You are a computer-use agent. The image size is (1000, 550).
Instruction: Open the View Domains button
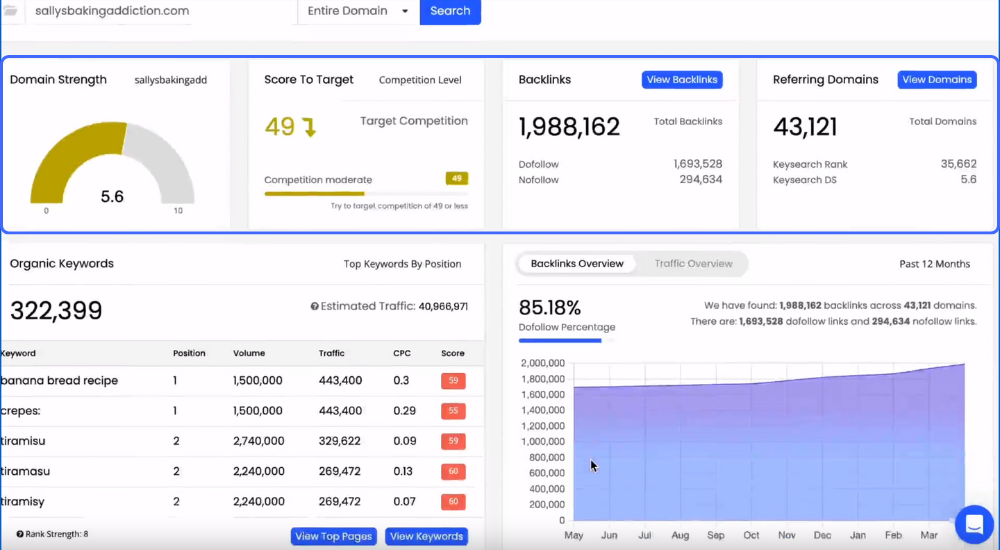click(937, 80)
